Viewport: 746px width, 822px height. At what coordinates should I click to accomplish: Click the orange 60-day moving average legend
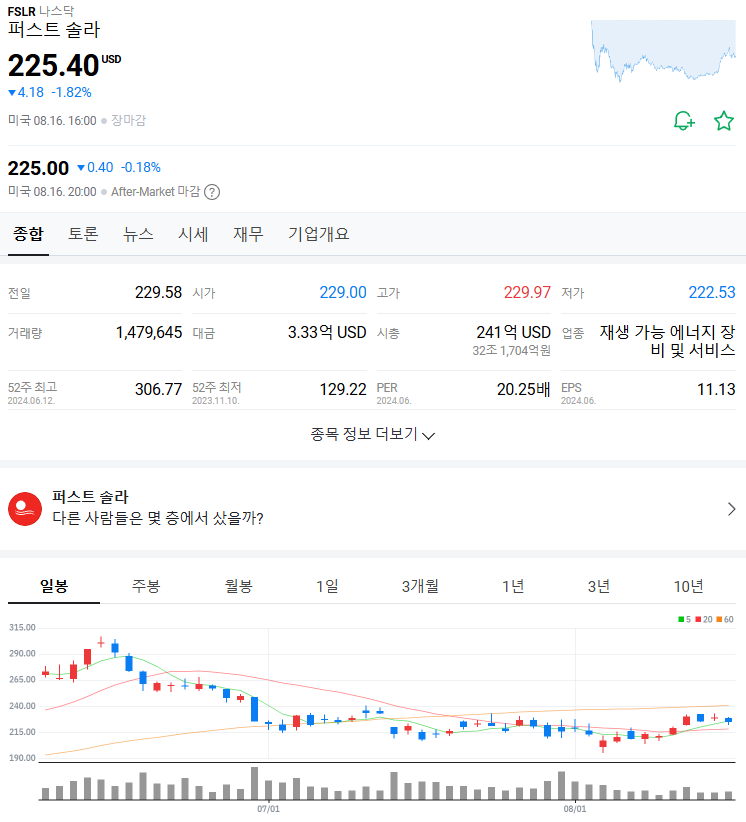[725, 620]
